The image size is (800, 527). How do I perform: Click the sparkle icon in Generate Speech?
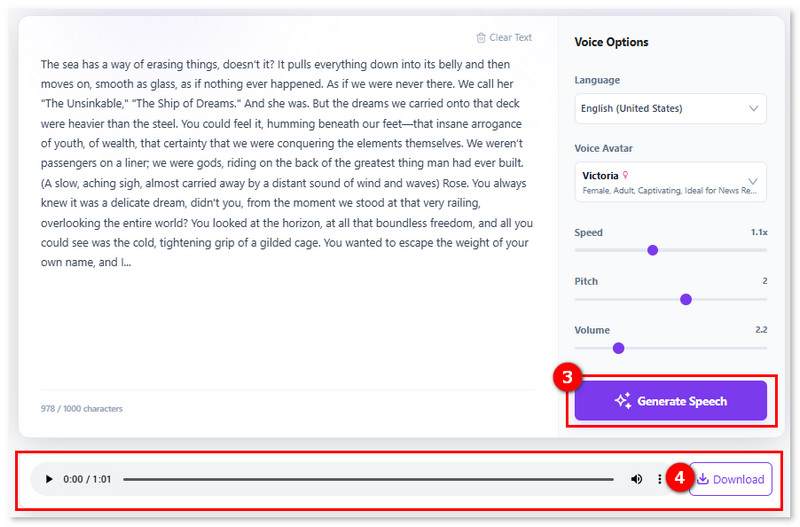point(622,401)
